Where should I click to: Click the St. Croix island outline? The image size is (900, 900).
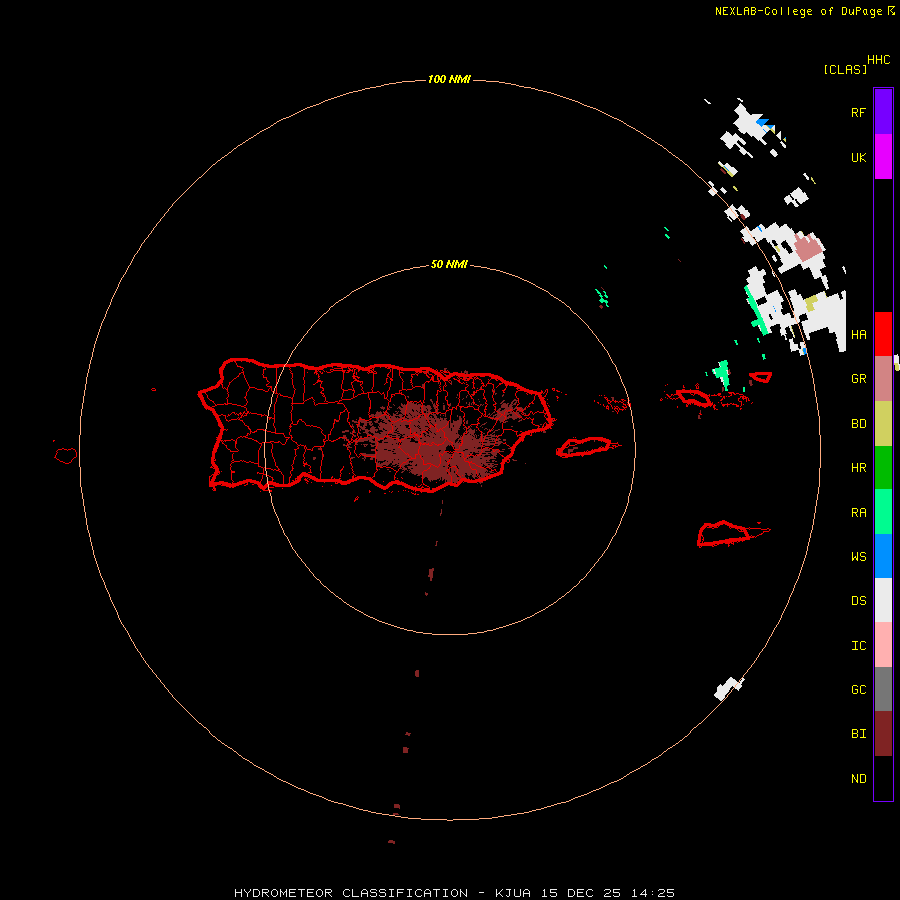click(x=724, y=534)
